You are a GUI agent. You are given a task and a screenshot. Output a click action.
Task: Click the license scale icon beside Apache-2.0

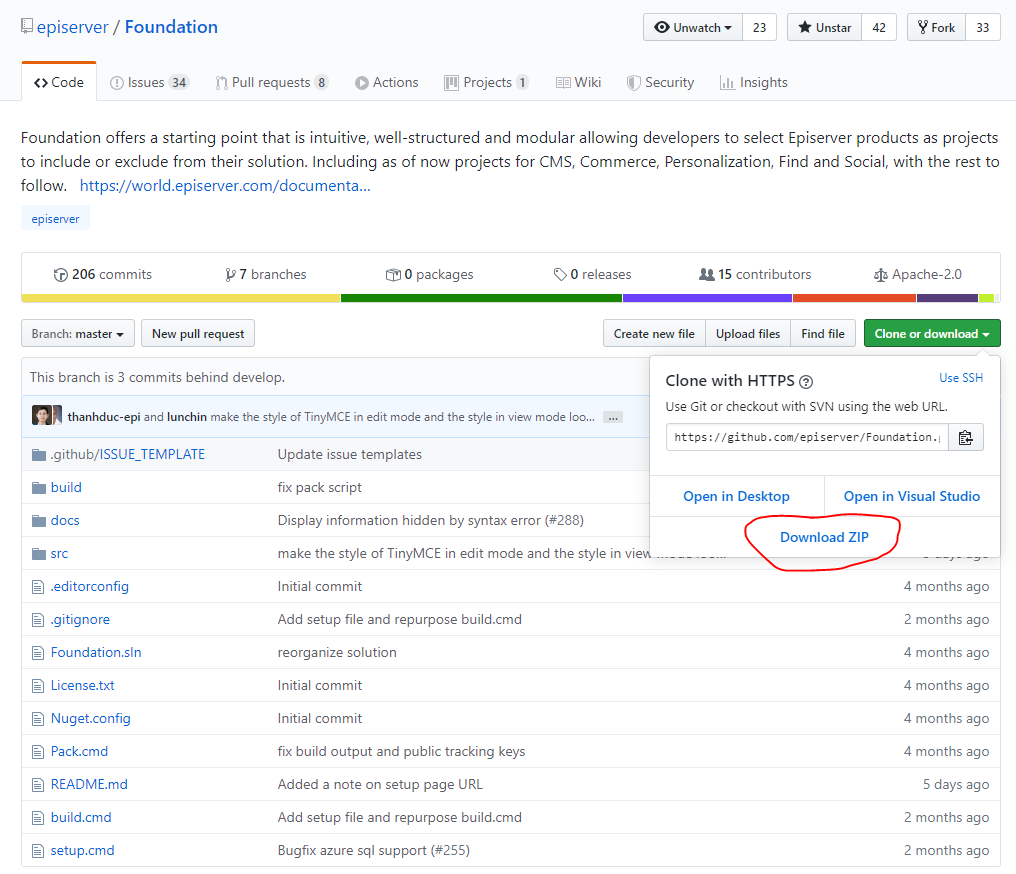click(x=881, y=275)
